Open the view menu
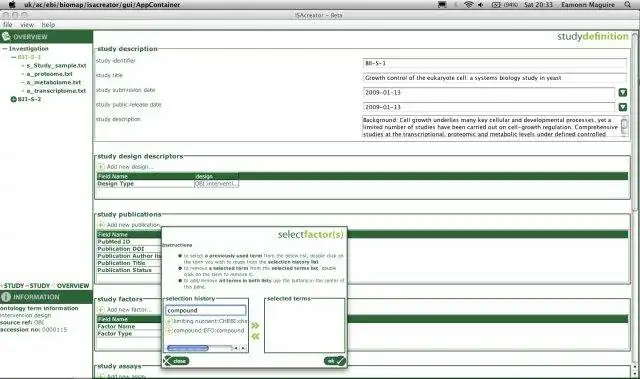The image size is (640, 379). (27, 24)
